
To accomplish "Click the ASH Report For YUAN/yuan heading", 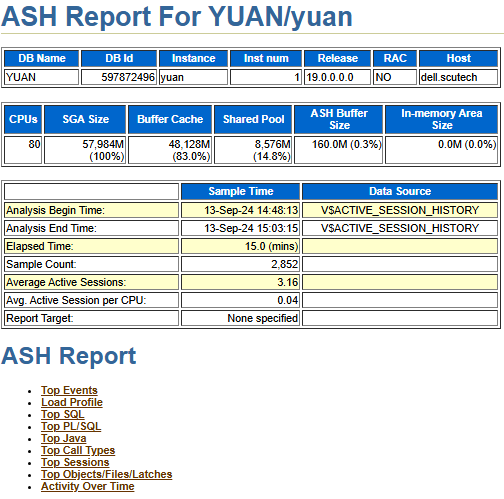I will (177, 16).
